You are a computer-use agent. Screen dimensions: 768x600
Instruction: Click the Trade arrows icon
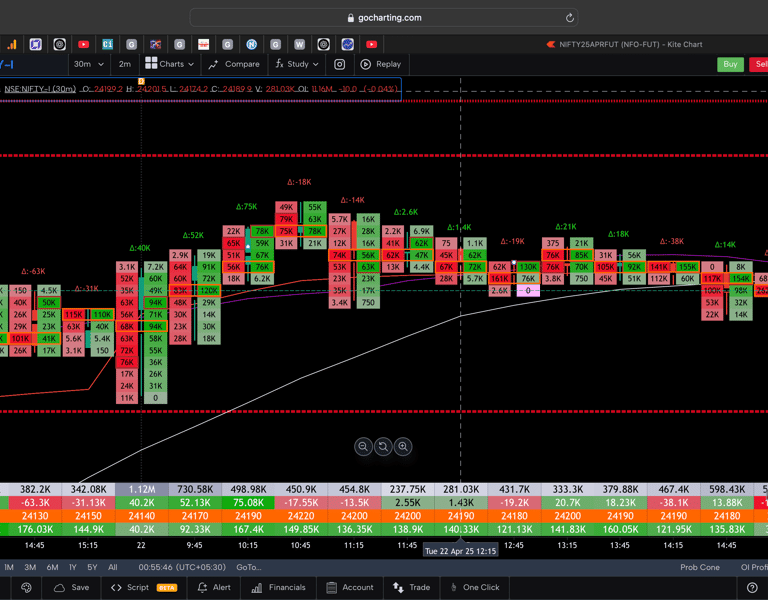[398, 587]
